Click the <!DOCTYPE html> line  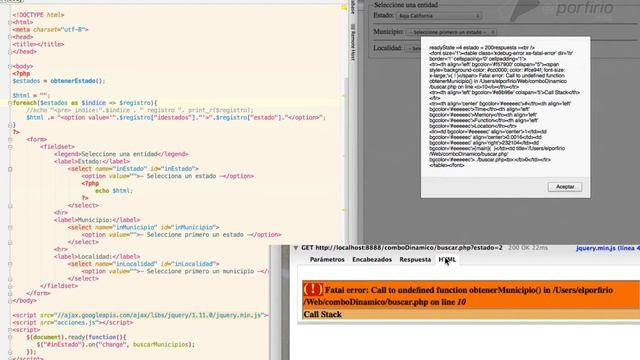tap(38, 15)
